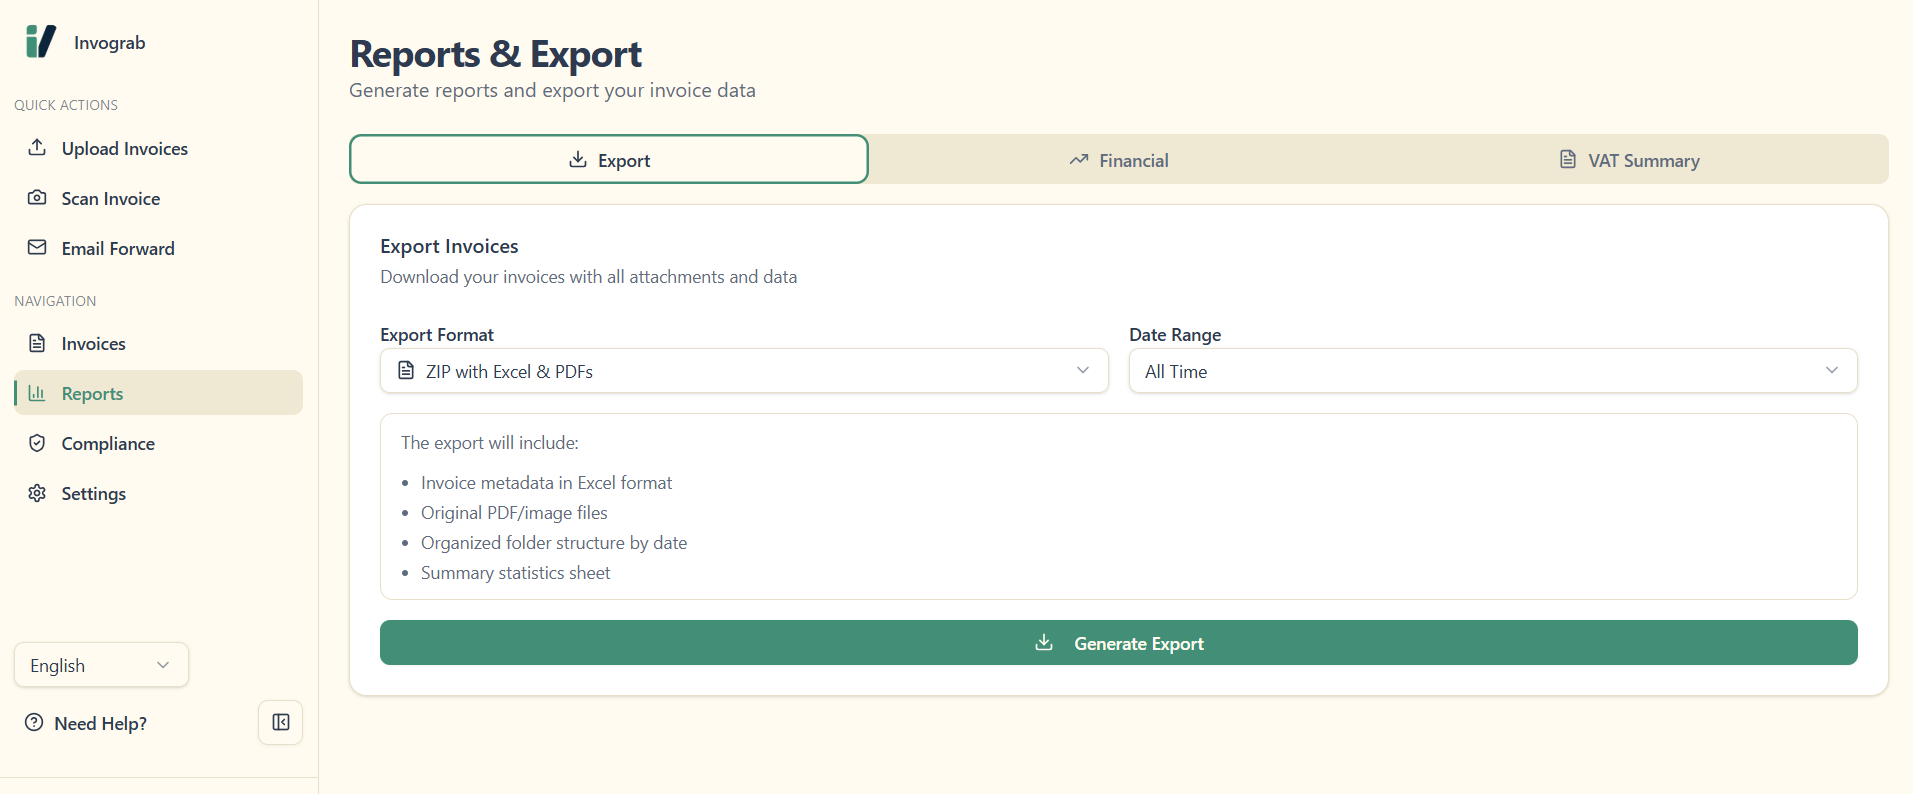1913x794 pixels.
Task: Click the Email Forward envelope icon
Action: (x=37, y=248)
